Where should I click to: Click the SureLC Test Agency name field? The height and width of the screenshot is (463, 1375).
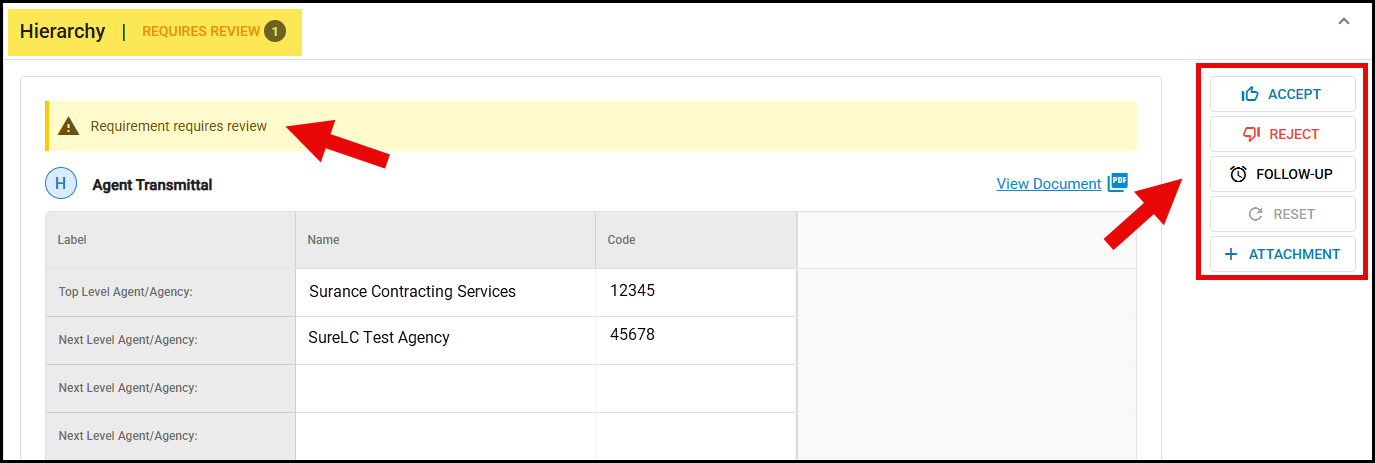[x=446, y=340]
